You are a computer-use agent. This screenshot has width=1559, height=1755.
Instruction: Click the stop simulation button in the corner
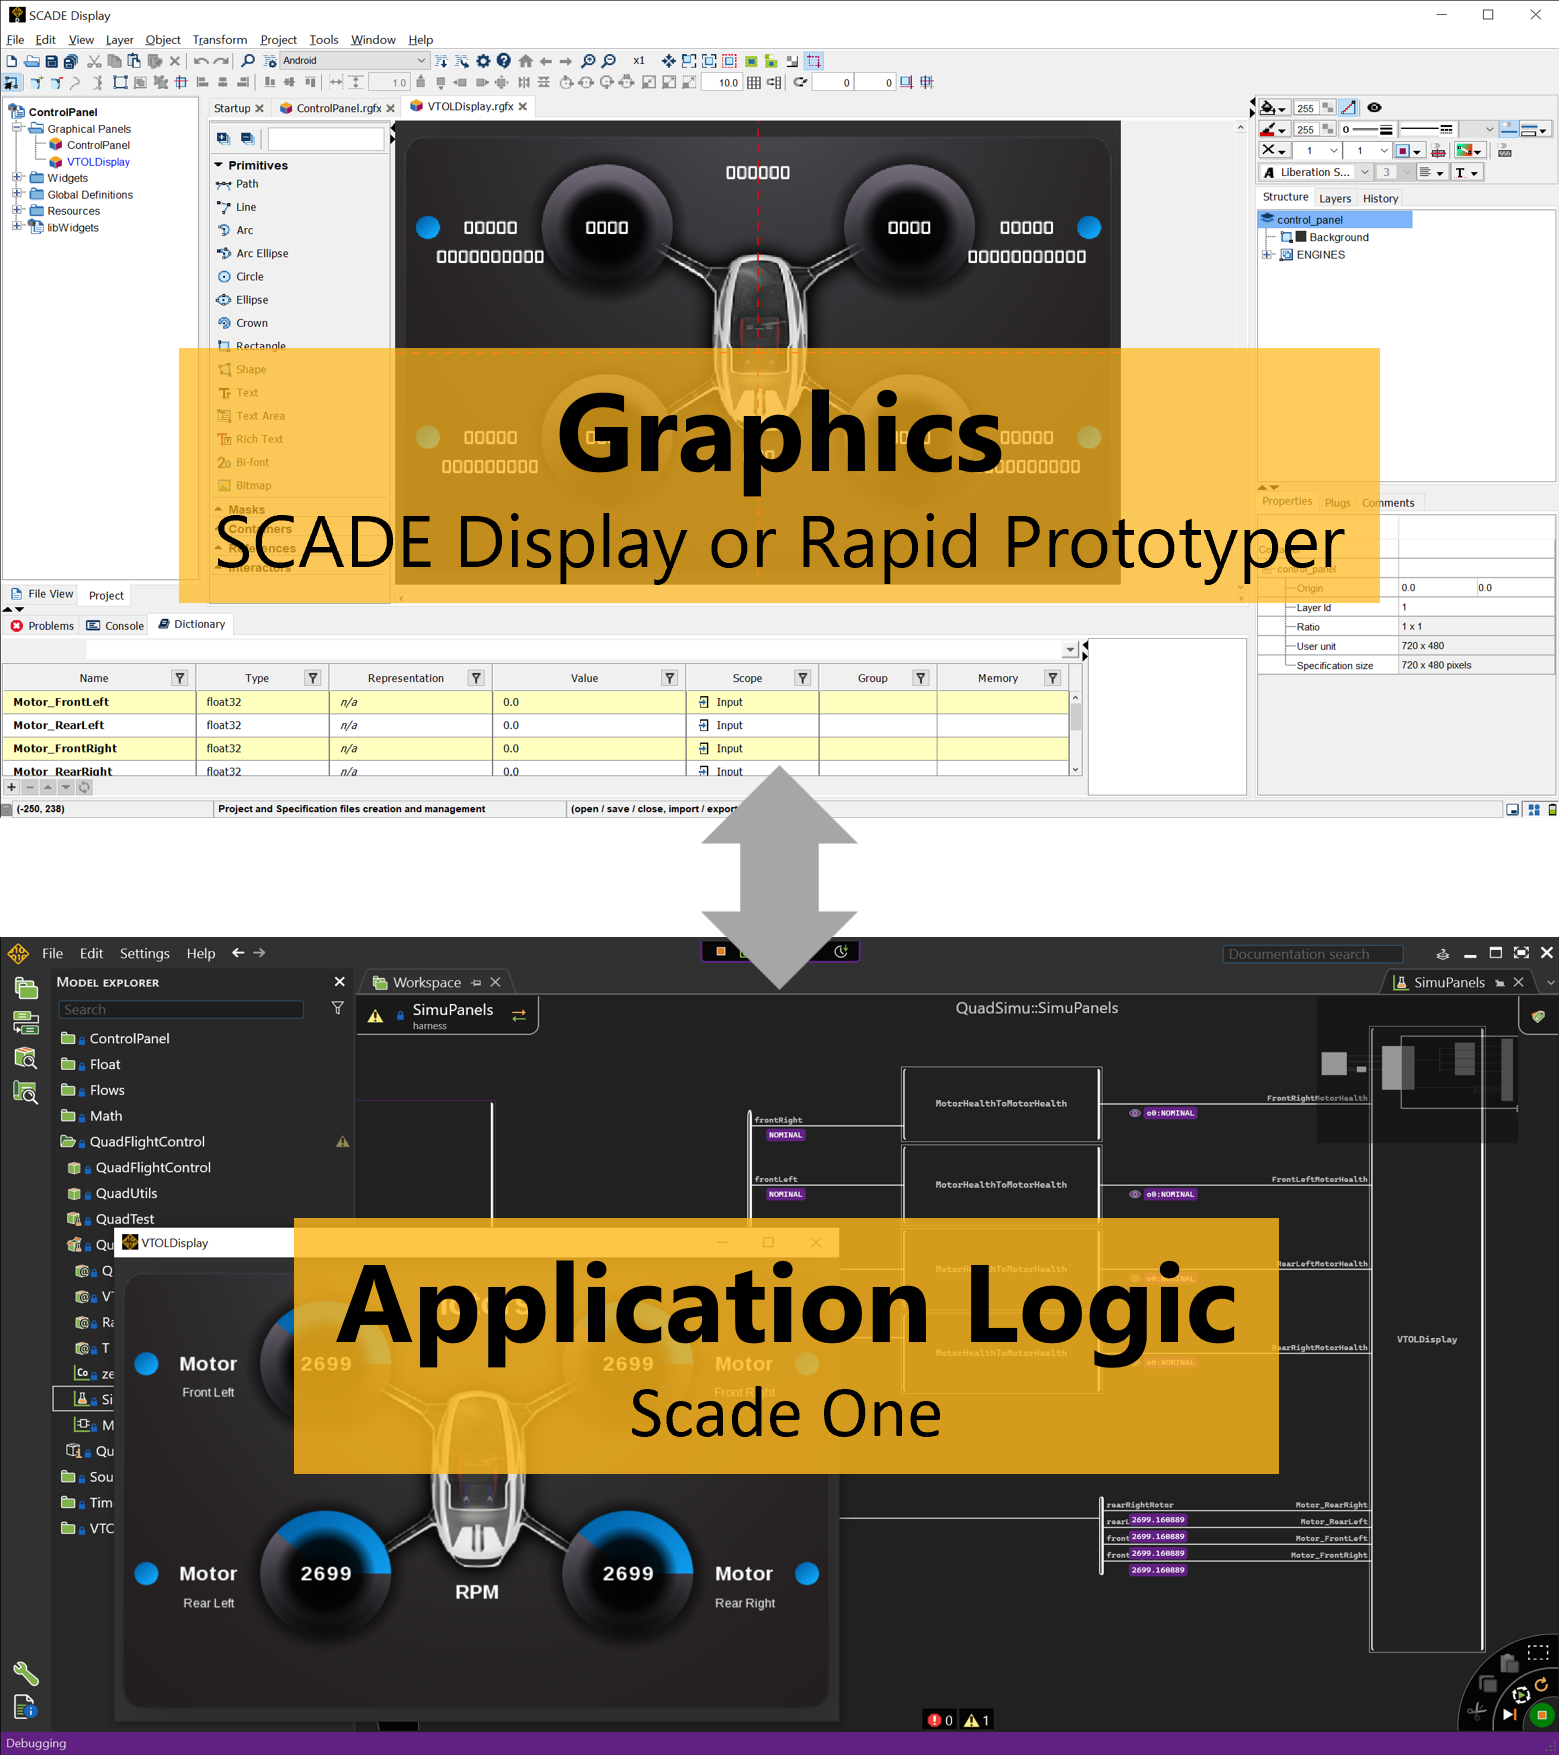click(x=1541, y=1715)
